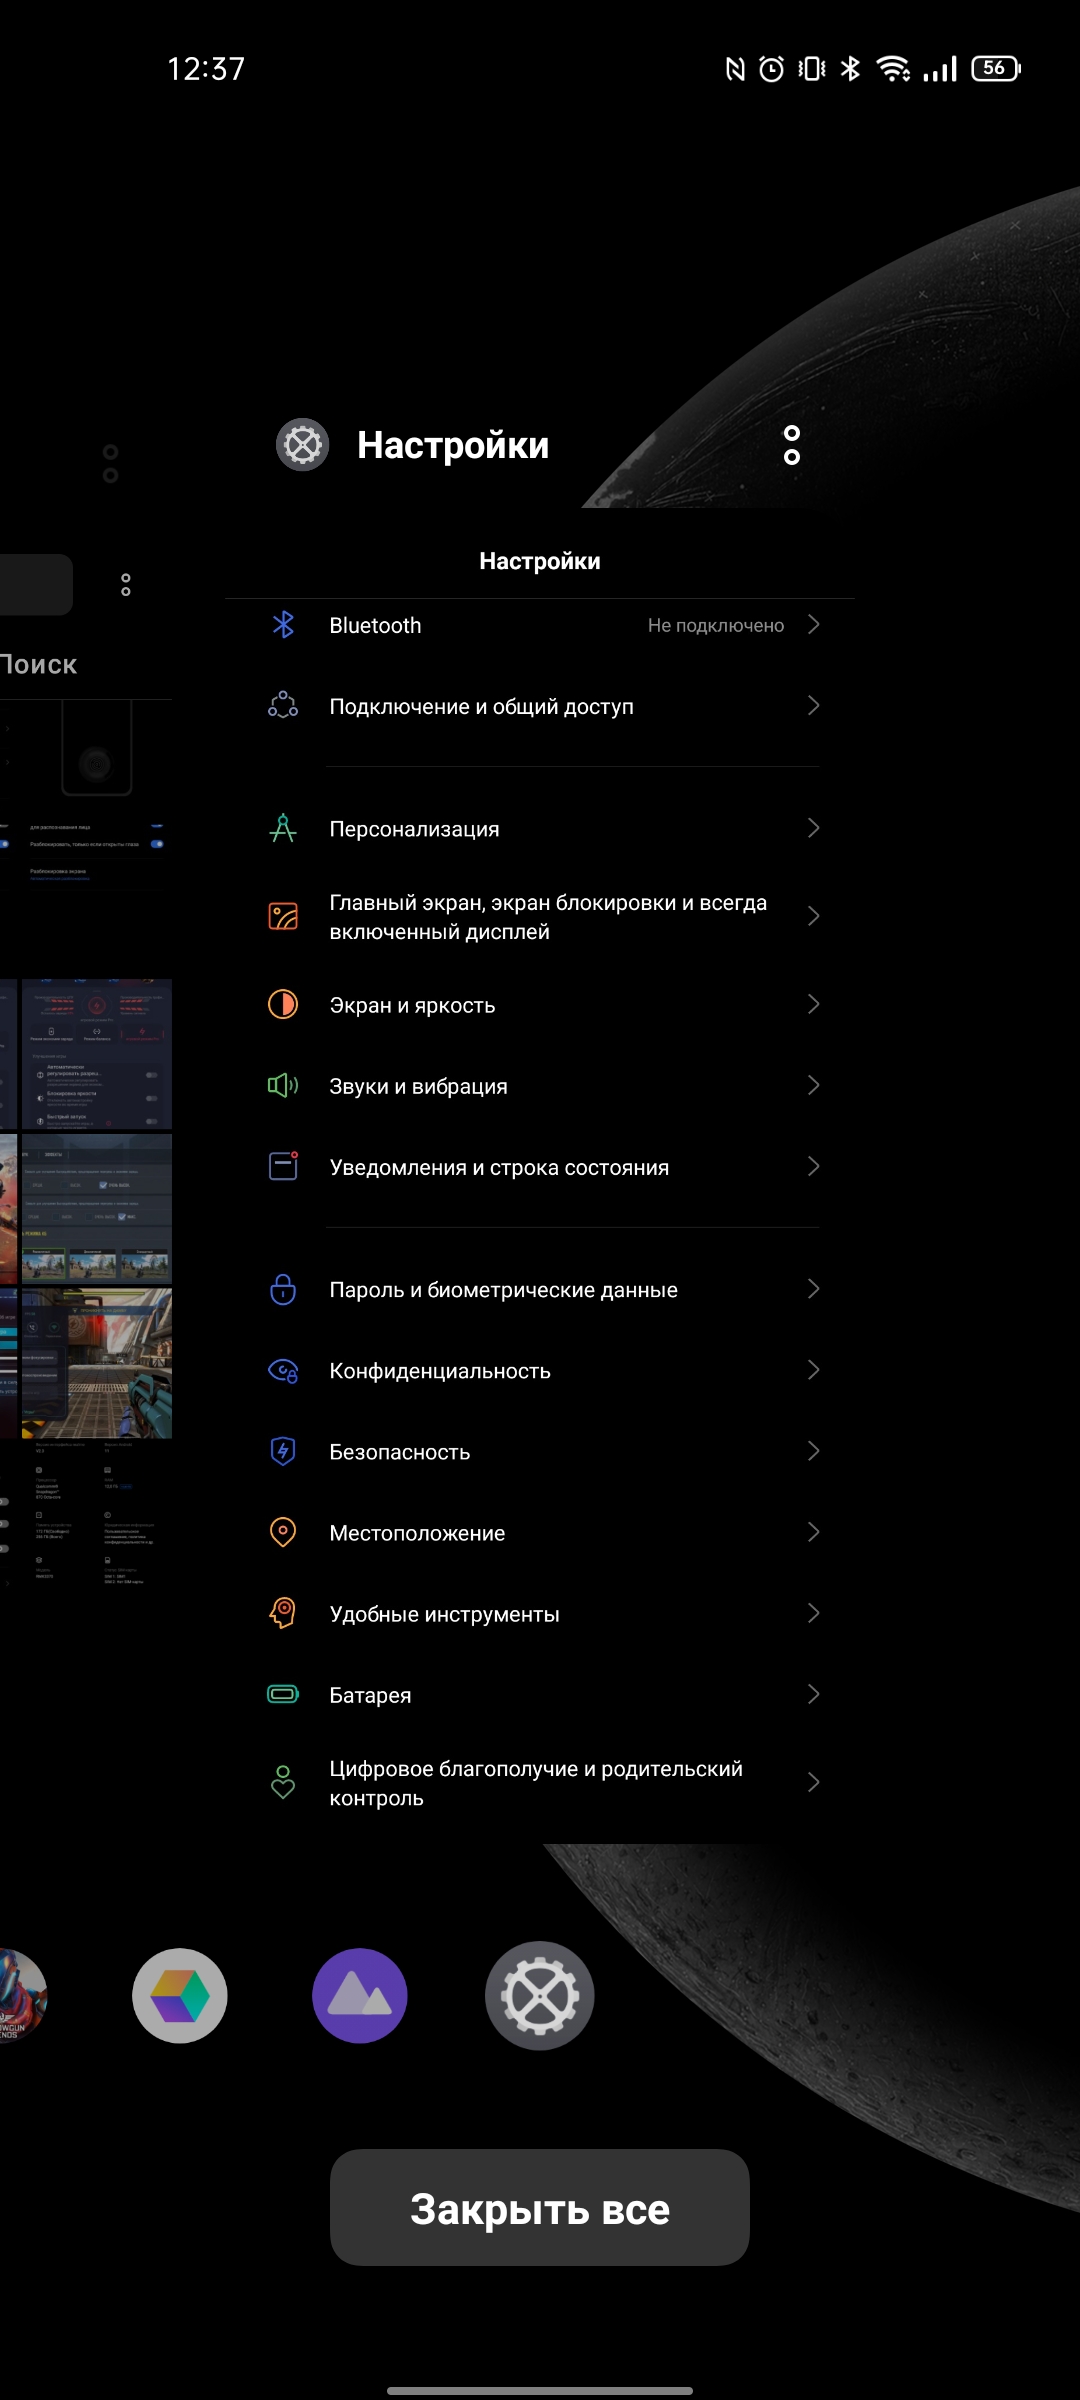Open Цифровое благополучие и родительский контроль
The image size is (1080, 2400).
(540, 1783)
